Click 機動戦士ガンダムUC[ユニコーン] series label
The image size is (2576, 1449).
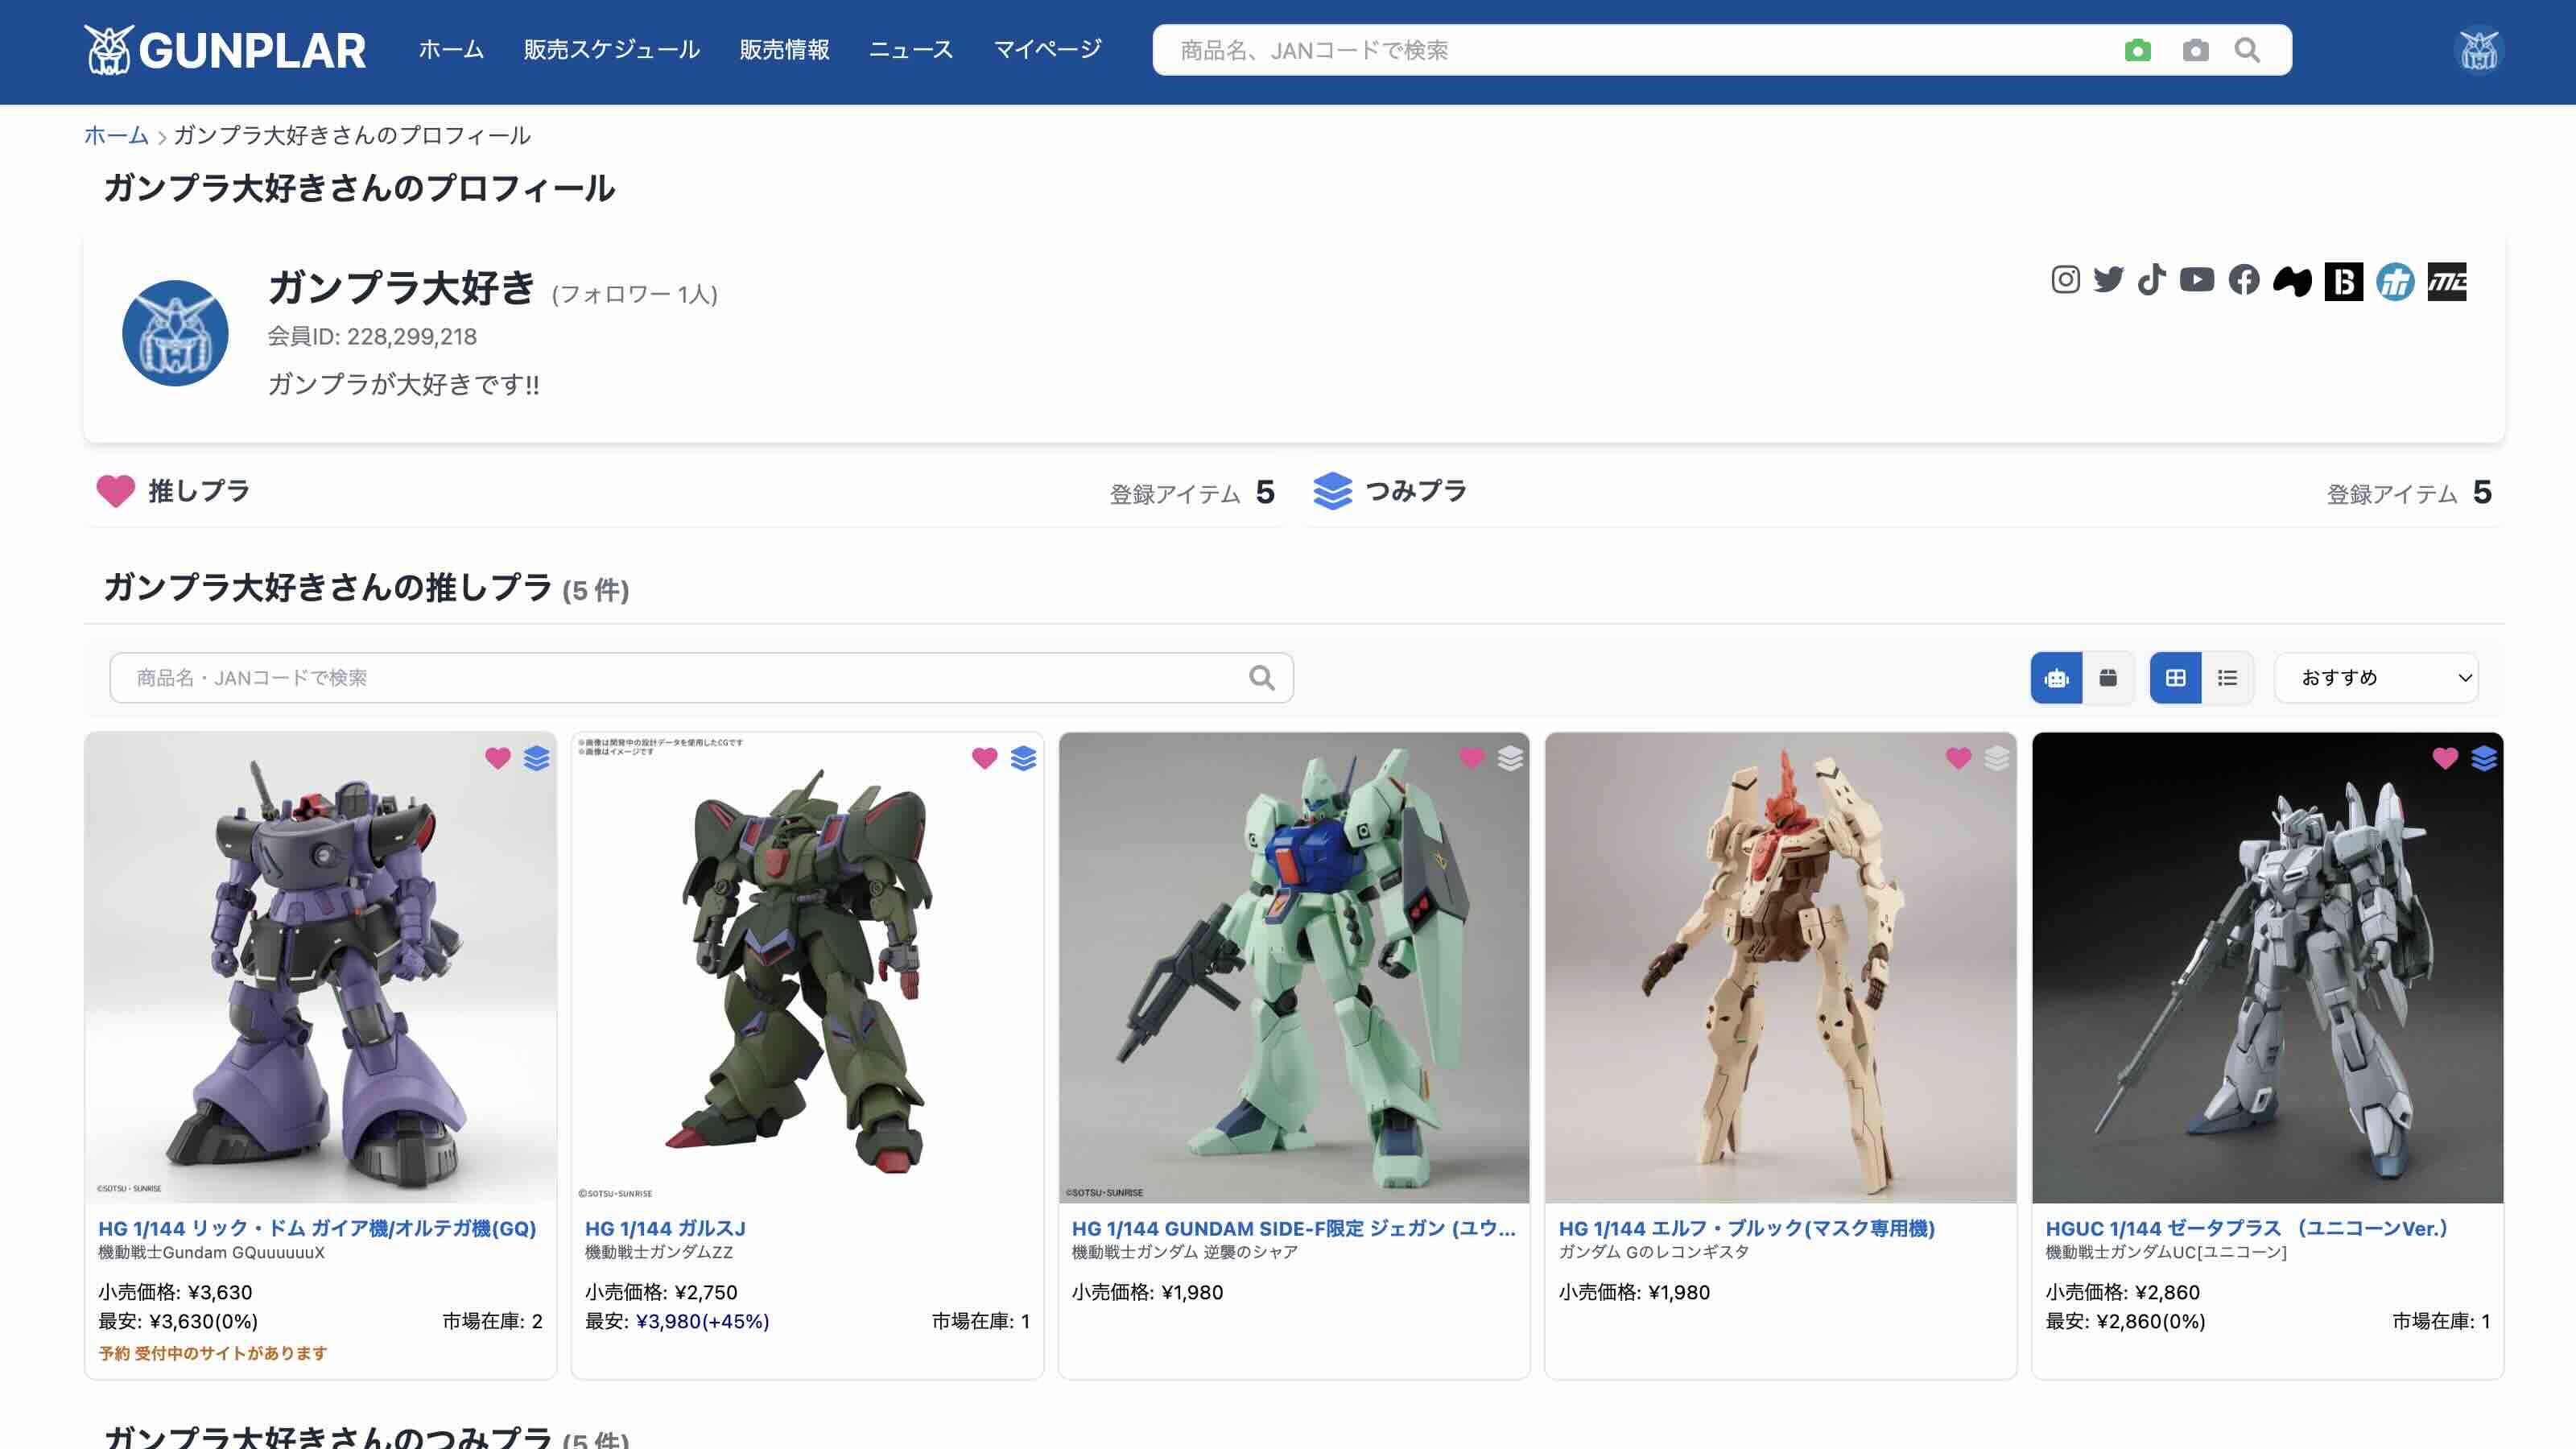2166,1252
